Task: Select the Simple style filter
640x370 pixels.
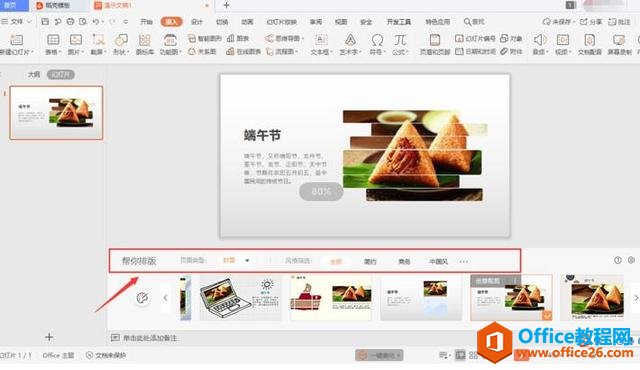Action: tap(370, 261)
